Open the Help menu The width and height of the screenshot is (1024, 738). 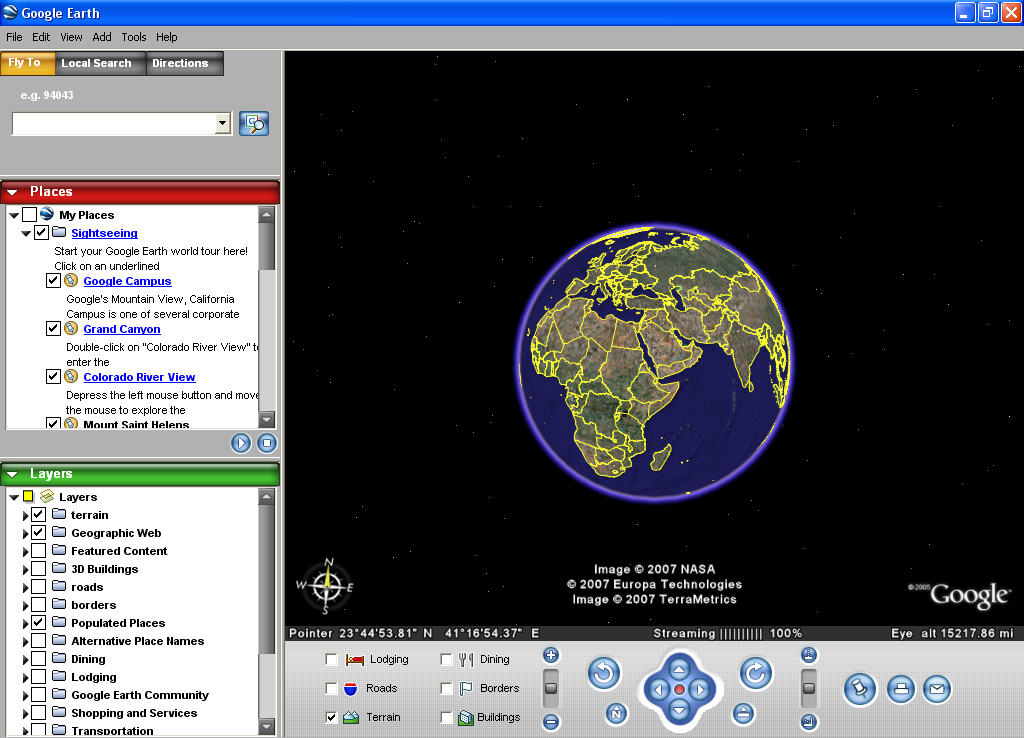click(x=167, y=37)
